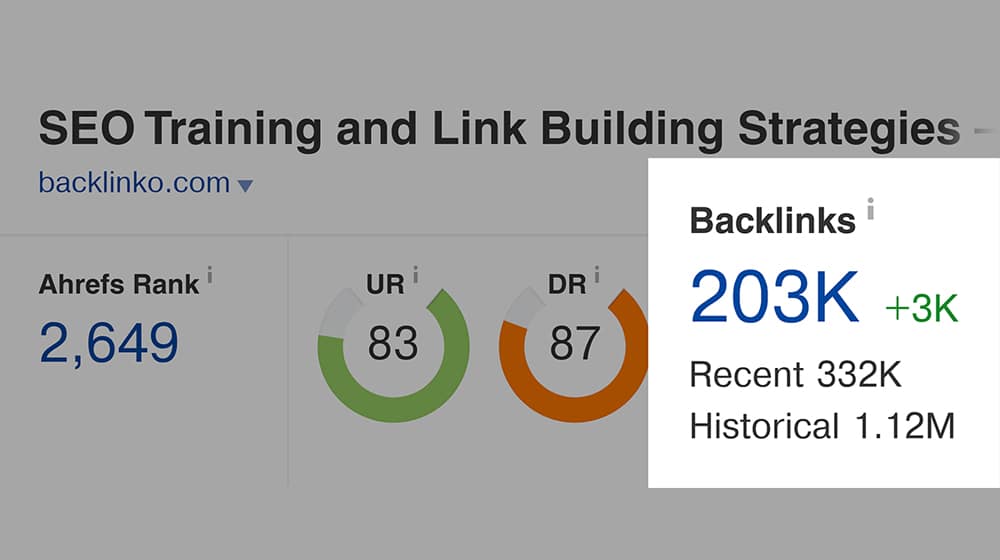Click the Ahrefs Rank value 2,649
The image size is (1000, 560).
point(108,344)
